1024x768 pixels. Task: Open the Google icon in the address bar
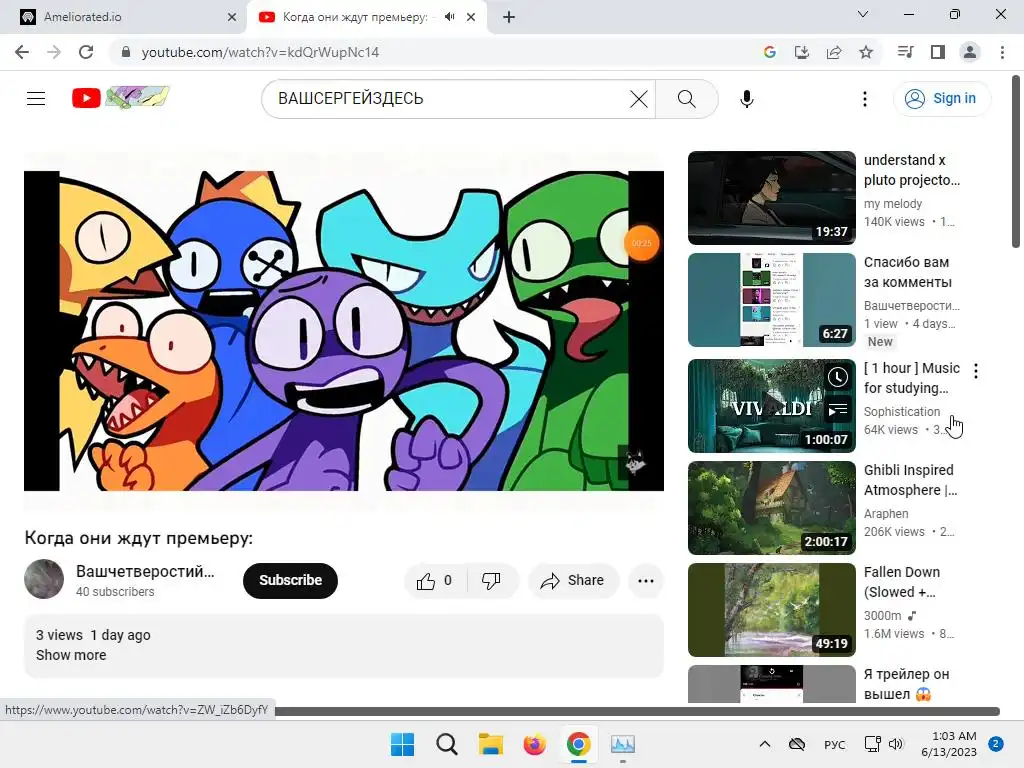pyautogui.click(x=770, y=52)
